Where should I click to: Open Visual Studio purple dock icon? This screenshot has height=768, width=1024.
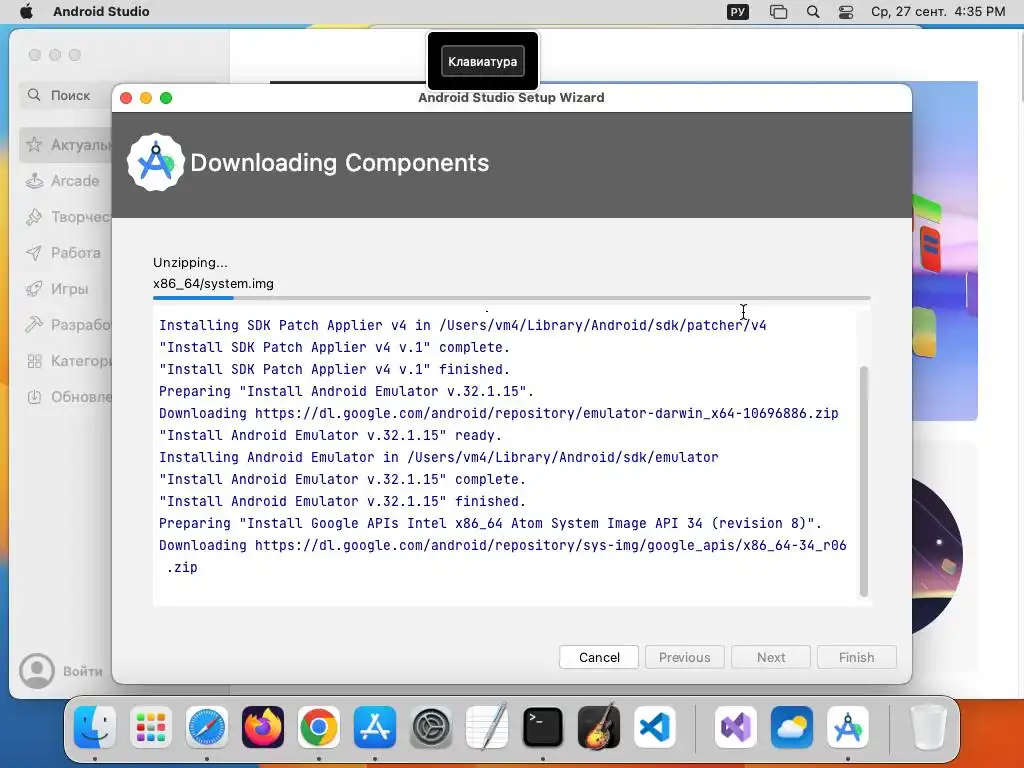[736, 727]
